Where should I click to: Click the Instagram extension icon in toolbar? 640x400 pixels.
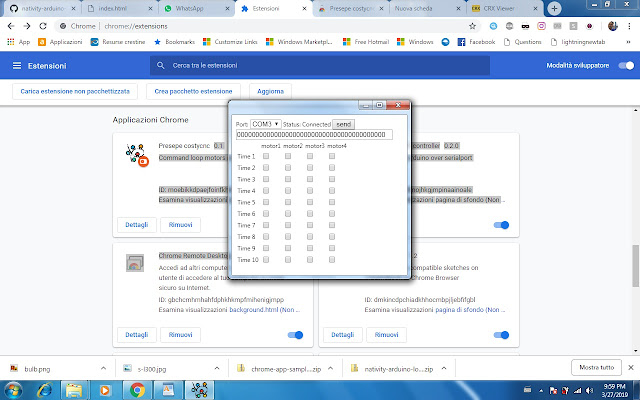541,26
